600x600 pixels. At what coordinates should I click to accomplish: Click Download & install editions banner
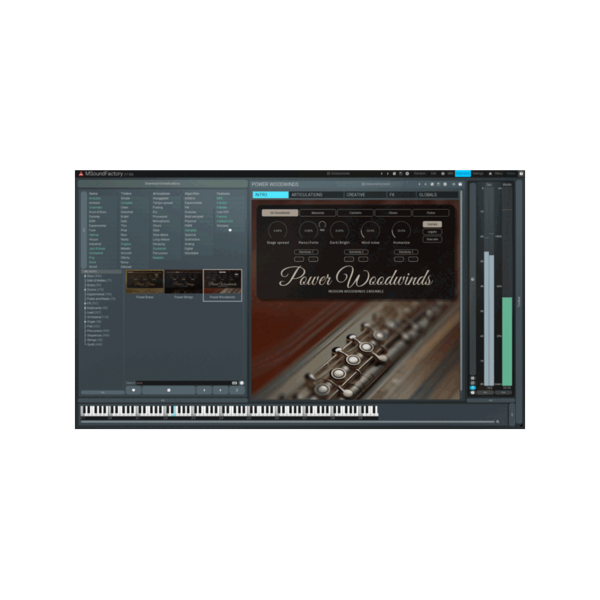click(x=162, y=184)
